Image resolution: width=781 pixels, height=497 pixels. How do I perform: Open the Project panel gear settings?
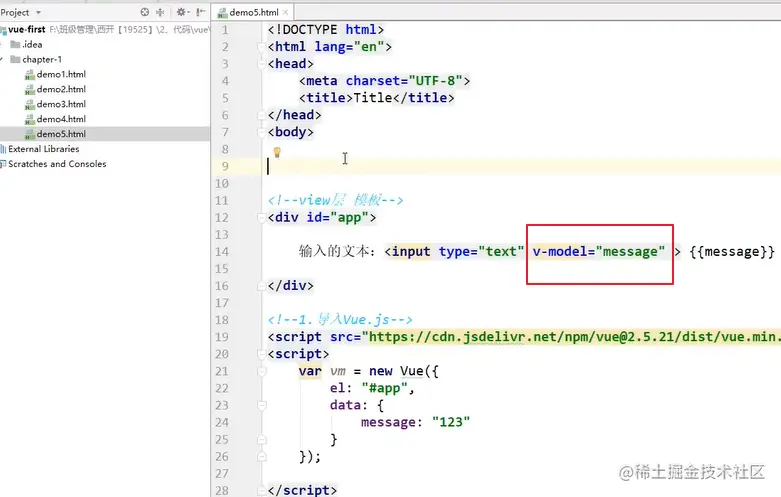[x=182, y=12]
